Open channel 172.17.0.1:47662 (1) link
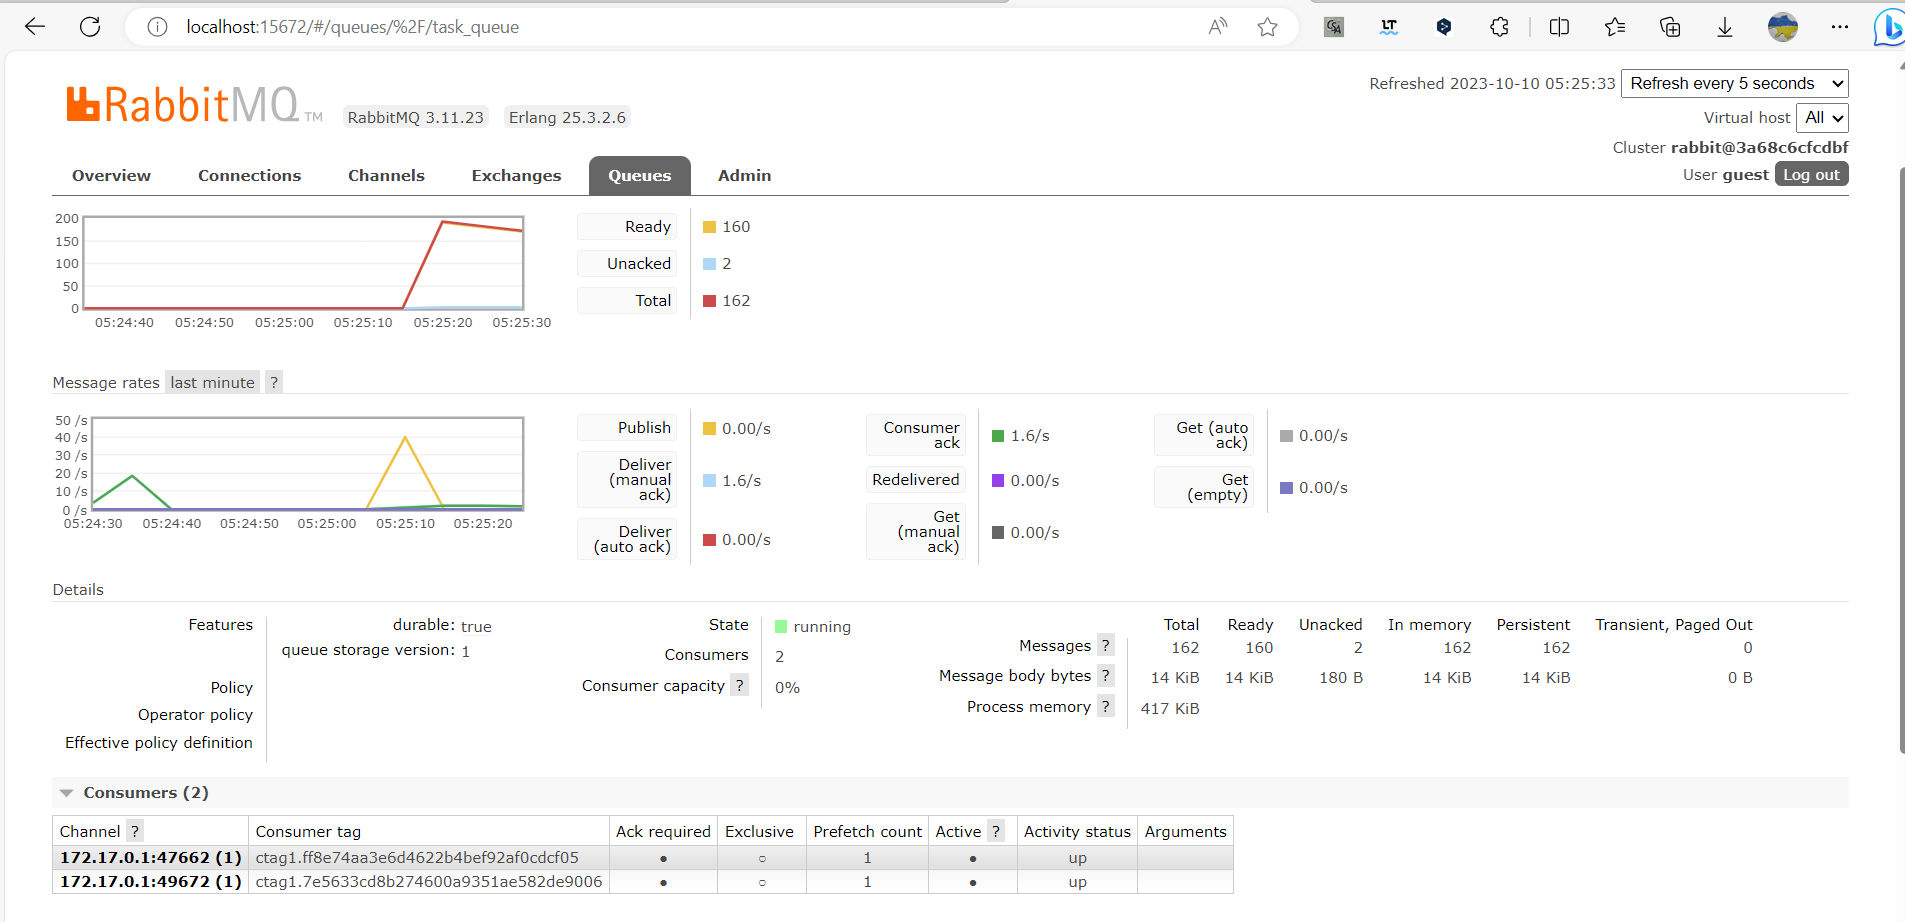Viewport: 1905px width, 922px height. tap(151, 857)
